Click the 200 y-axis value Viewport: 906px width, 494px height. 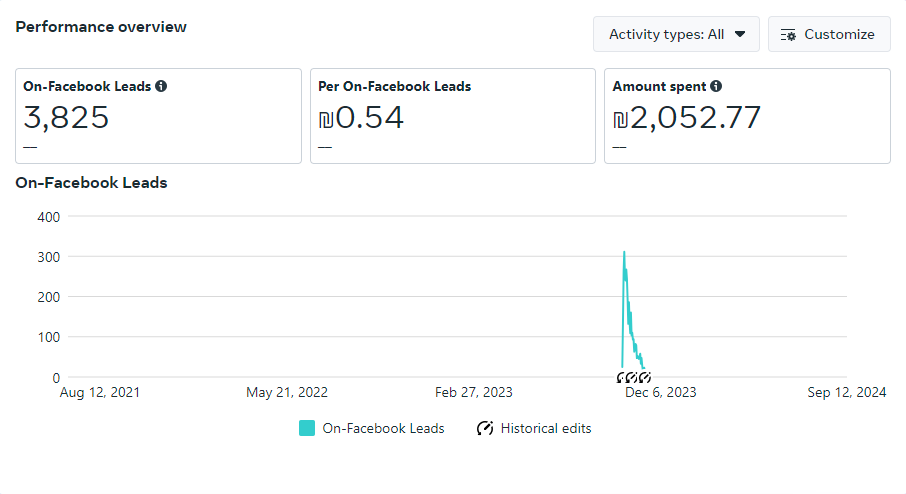coord(49,297)
